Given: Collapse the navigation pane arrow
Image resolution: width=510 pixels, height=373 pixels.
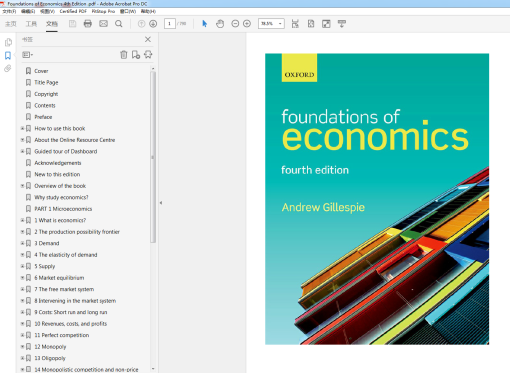Looking at the screenshot, I should tap(161, 203).
